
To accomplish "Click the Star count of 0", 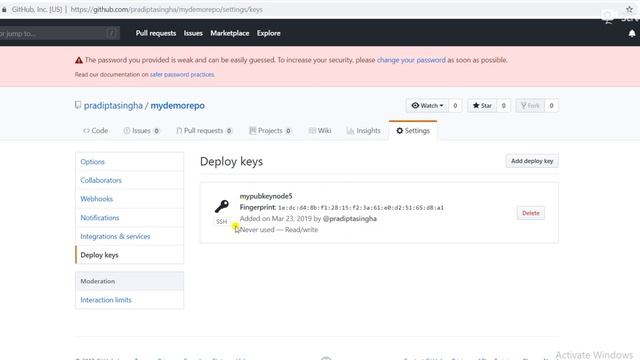I will (503, 106).
